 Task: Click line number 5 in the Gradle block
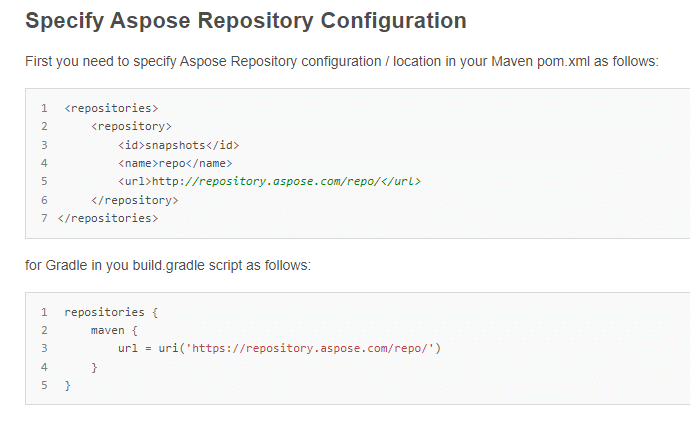click(45, 385)
